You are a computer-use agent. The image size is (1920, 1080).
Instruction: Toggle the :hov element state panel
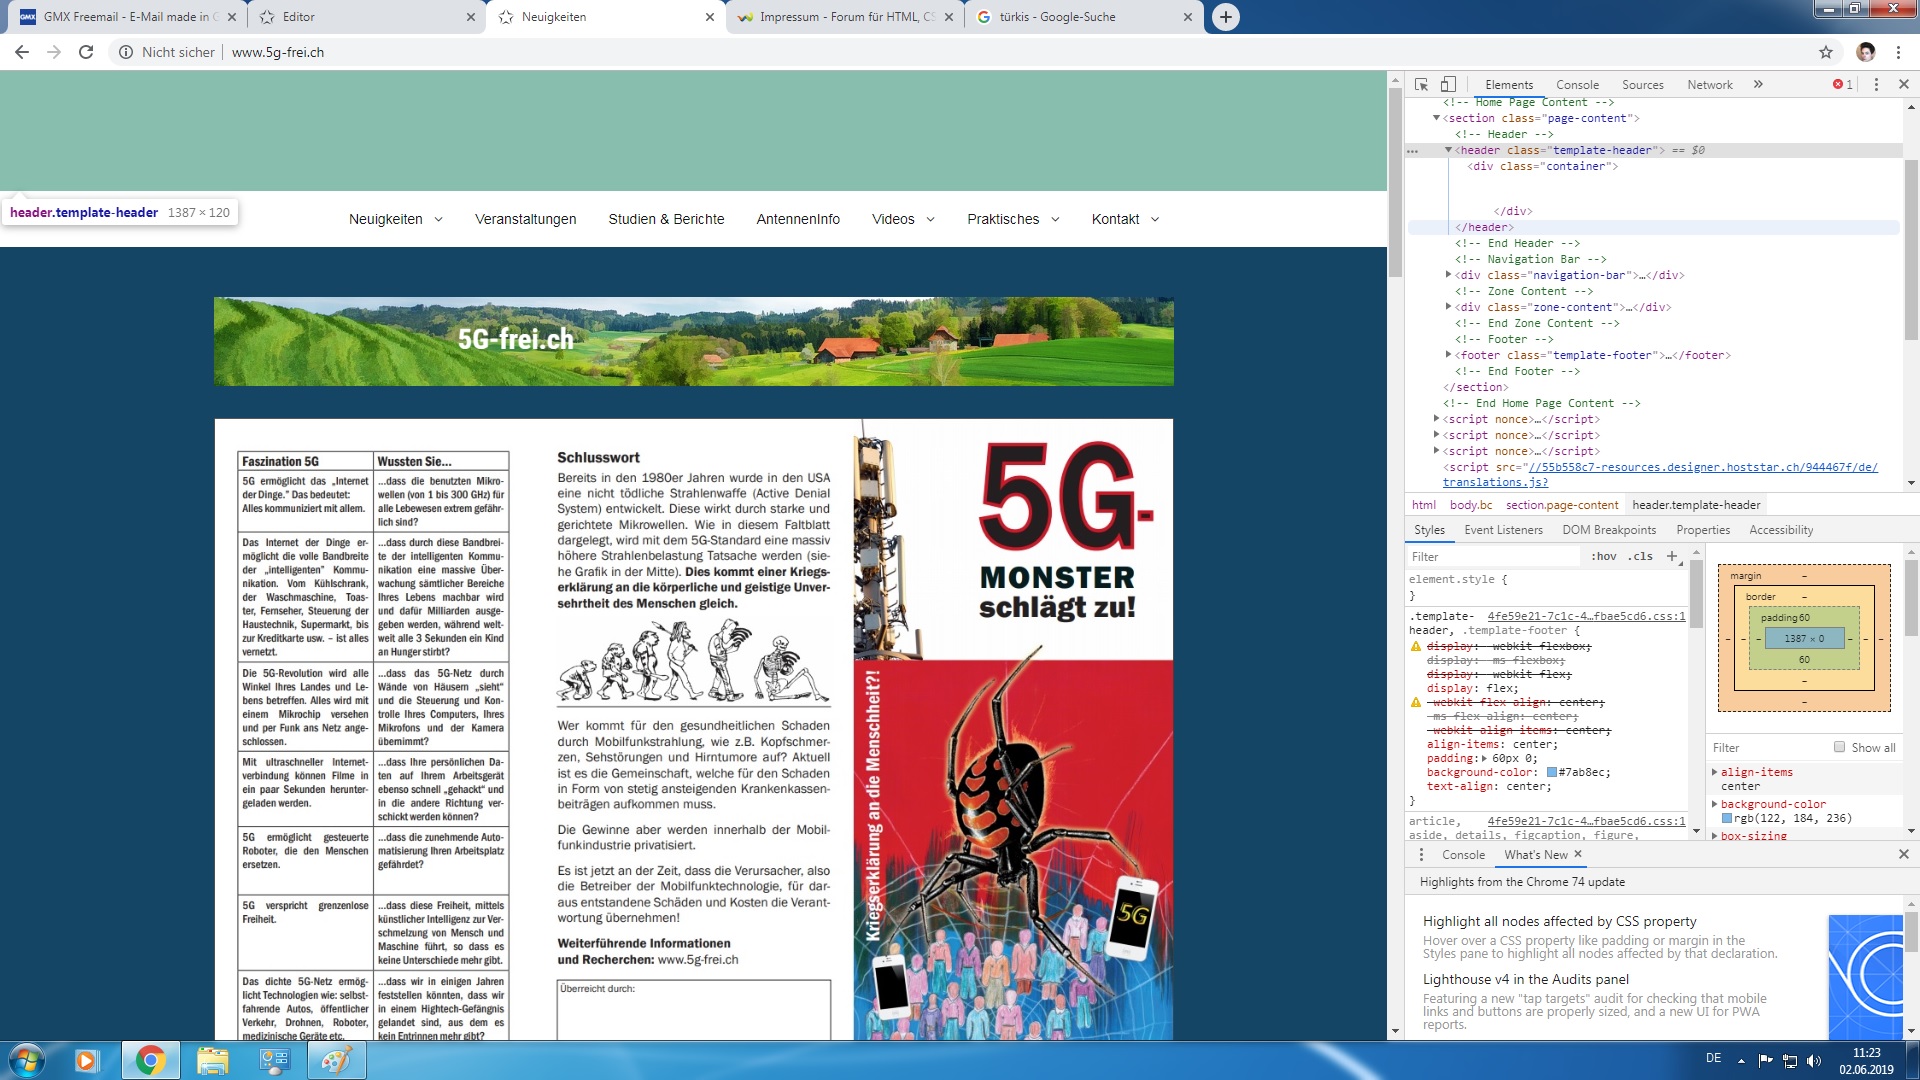tap(1603, 557)
